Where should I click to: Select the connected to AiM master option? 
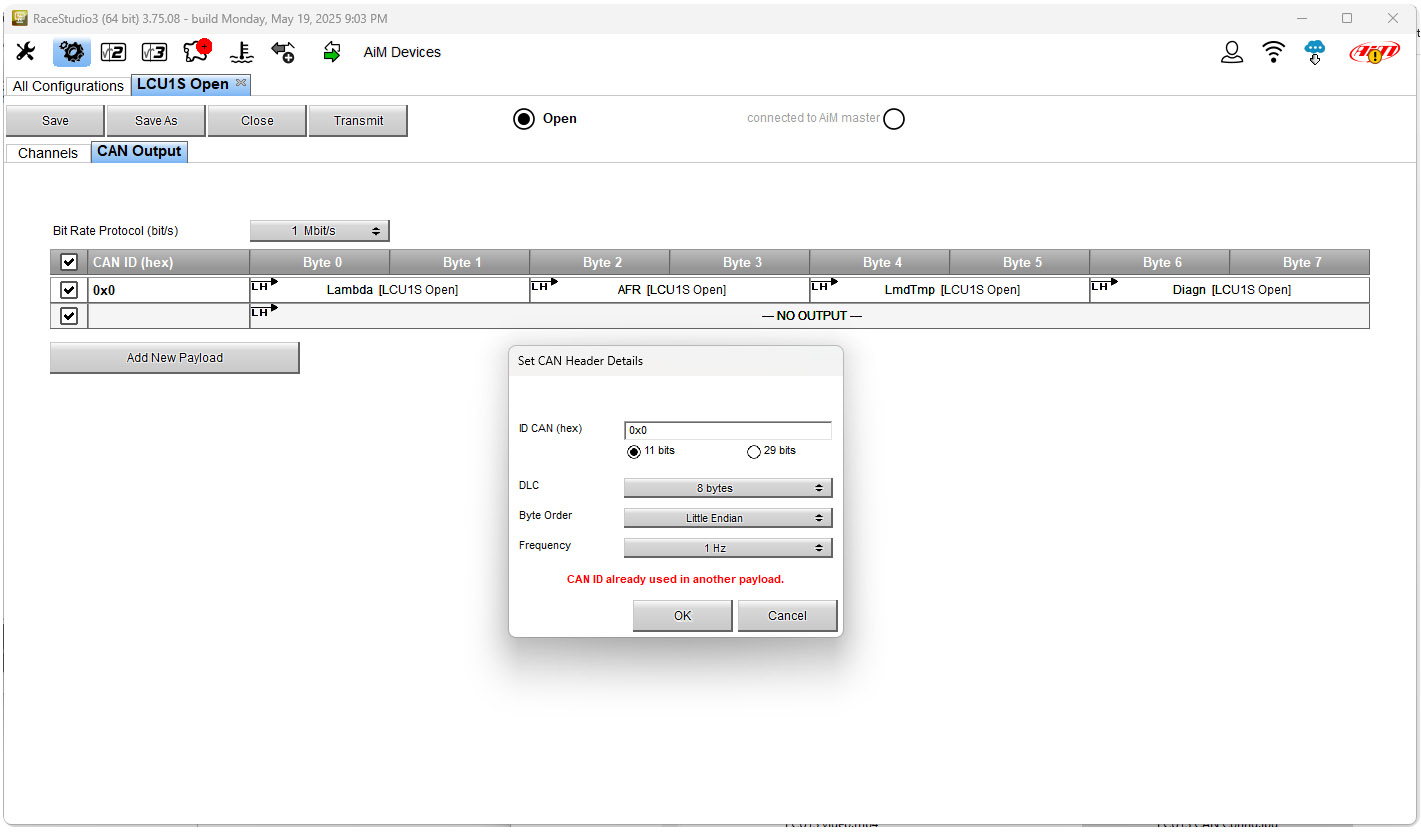click(x=894, y=119)
